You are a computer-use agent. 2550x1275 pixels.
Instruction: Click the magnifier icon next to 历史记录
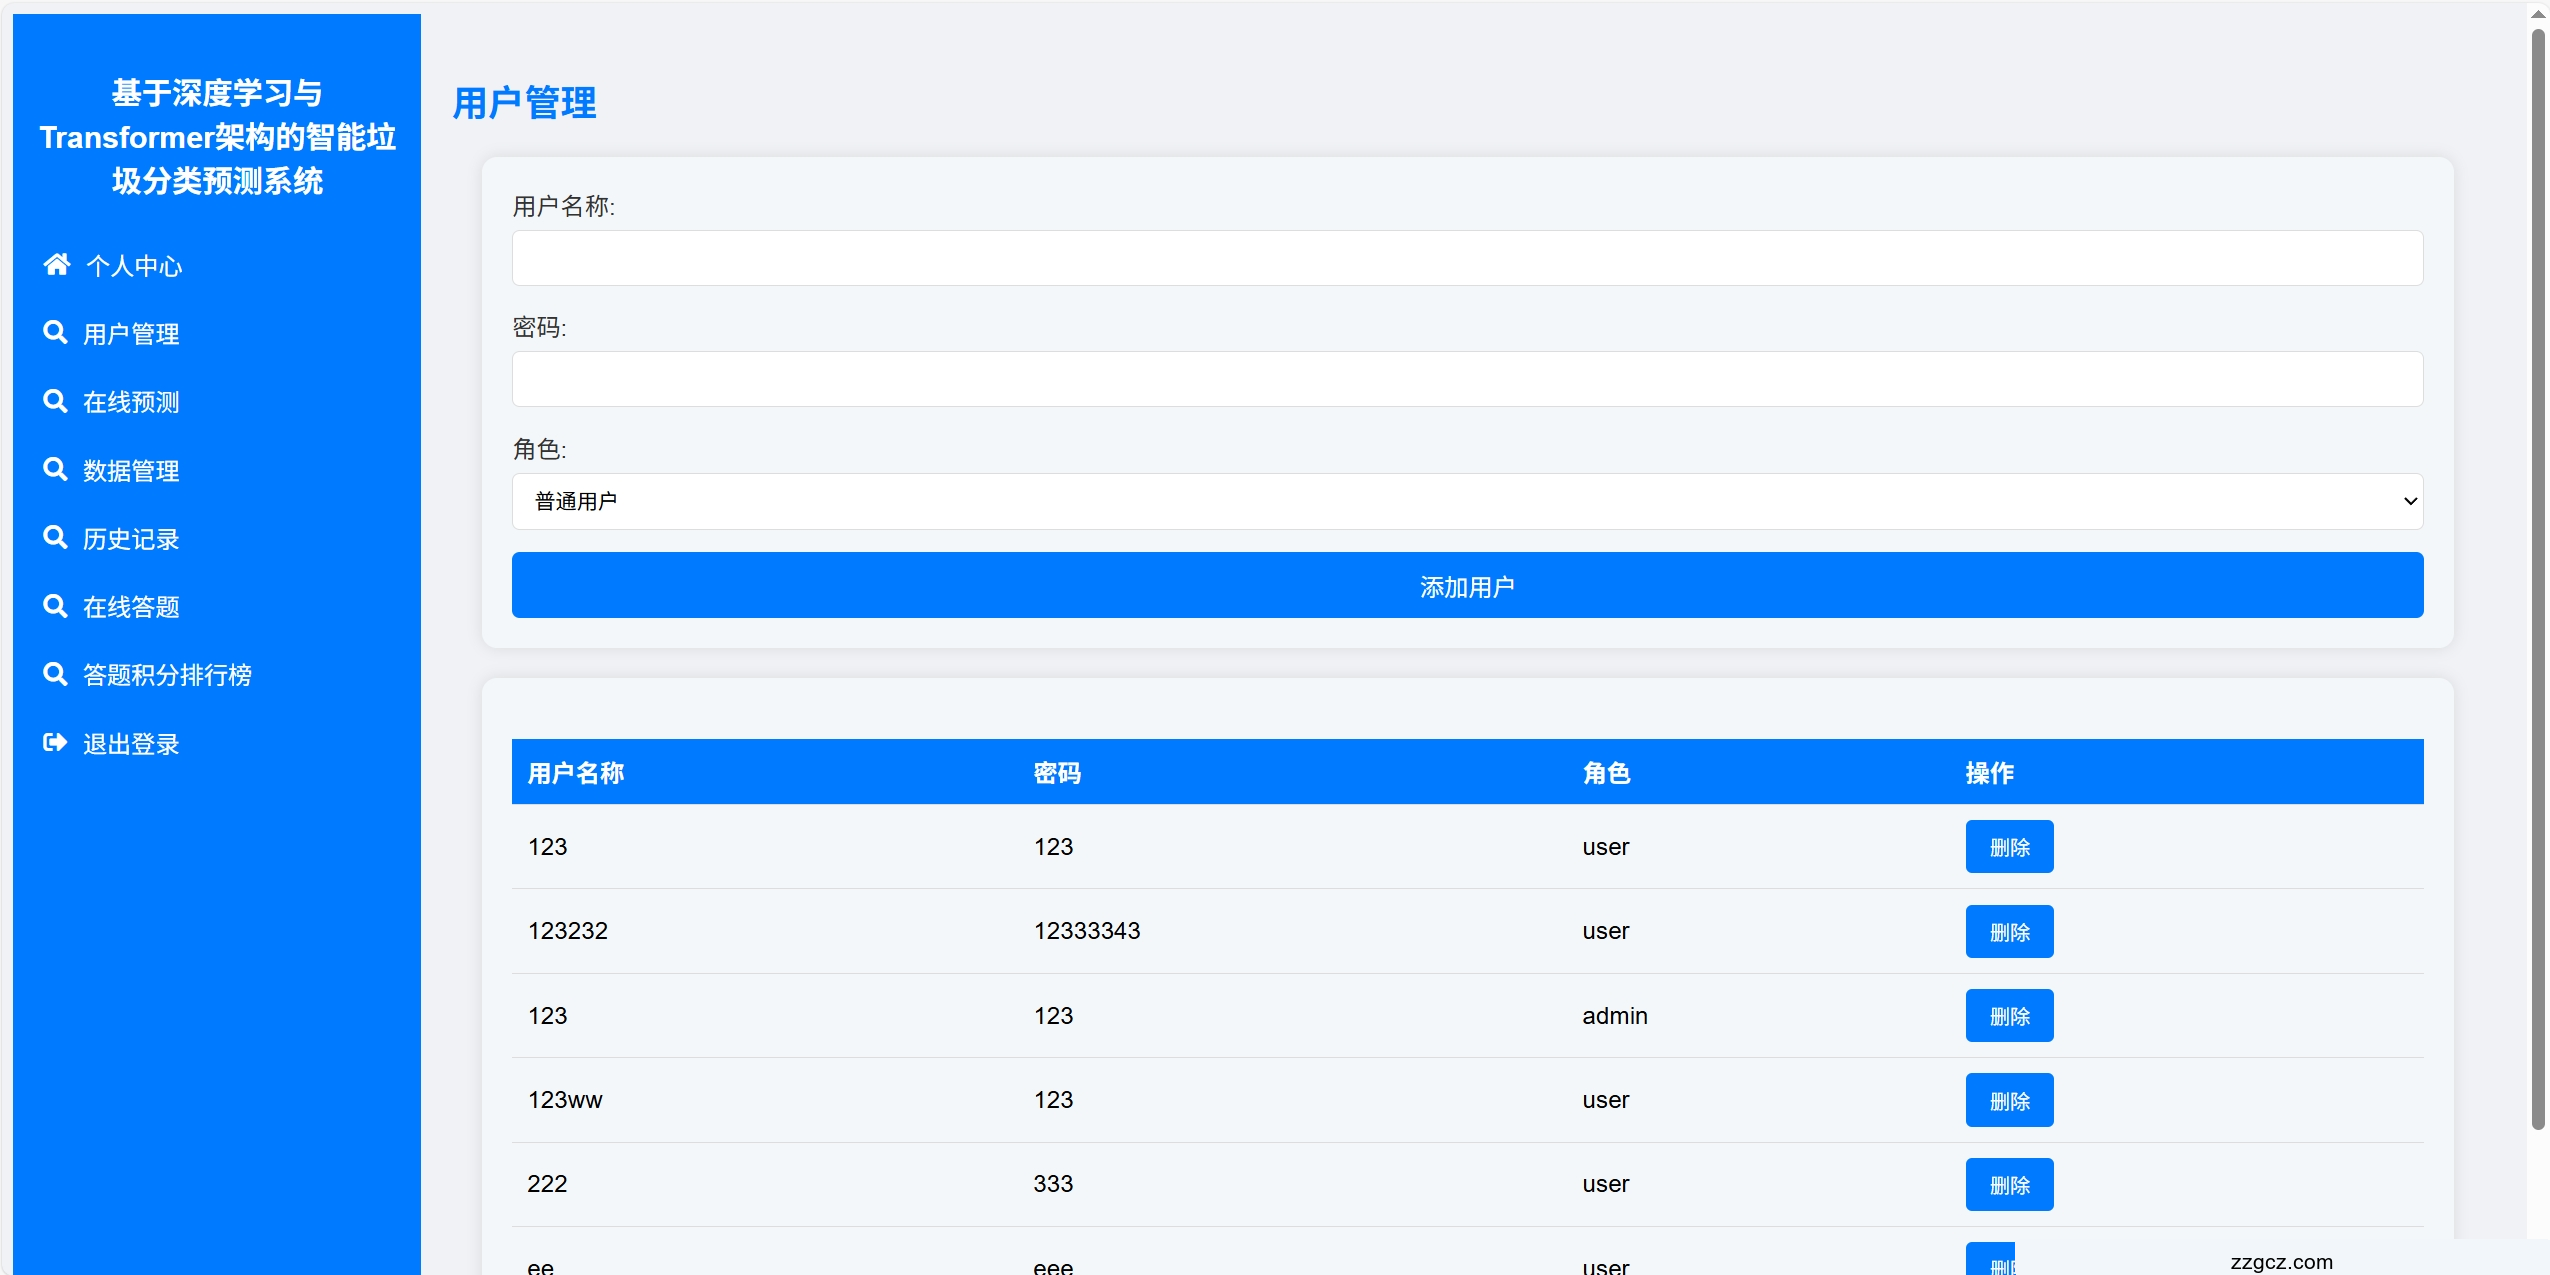coord(55,538)
